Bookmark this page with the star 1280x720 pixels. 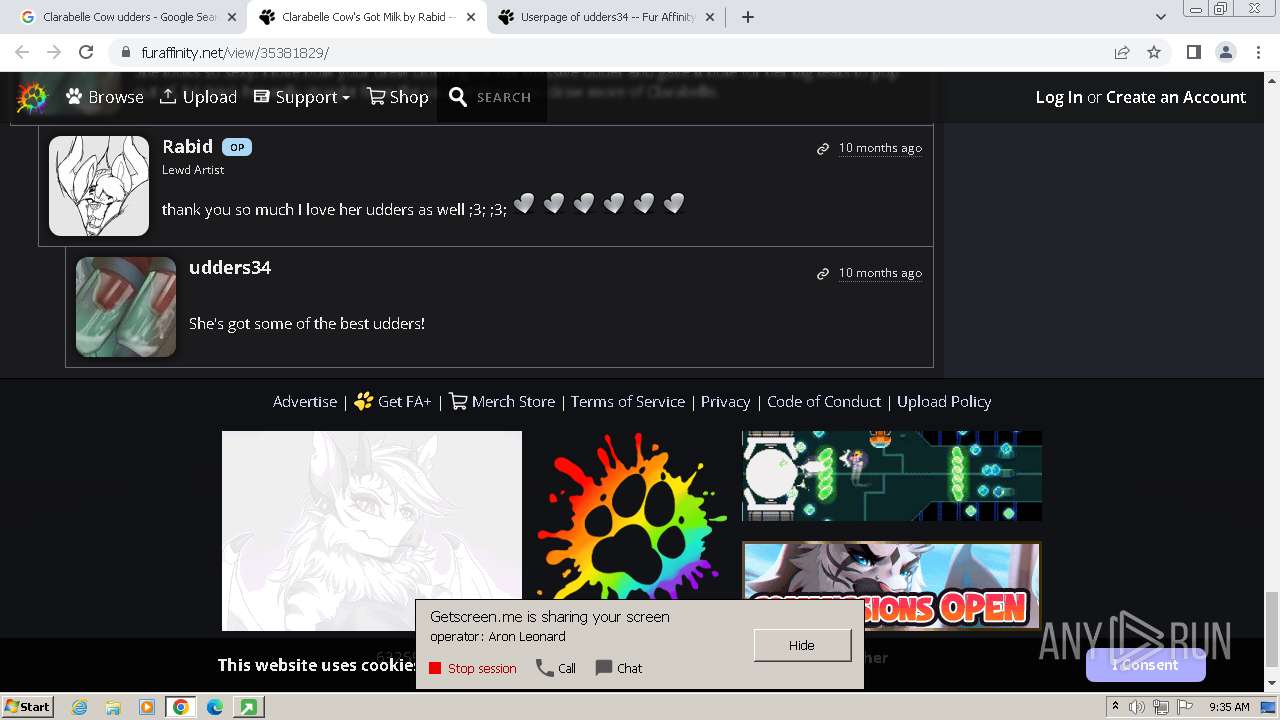click(1154, 52)
